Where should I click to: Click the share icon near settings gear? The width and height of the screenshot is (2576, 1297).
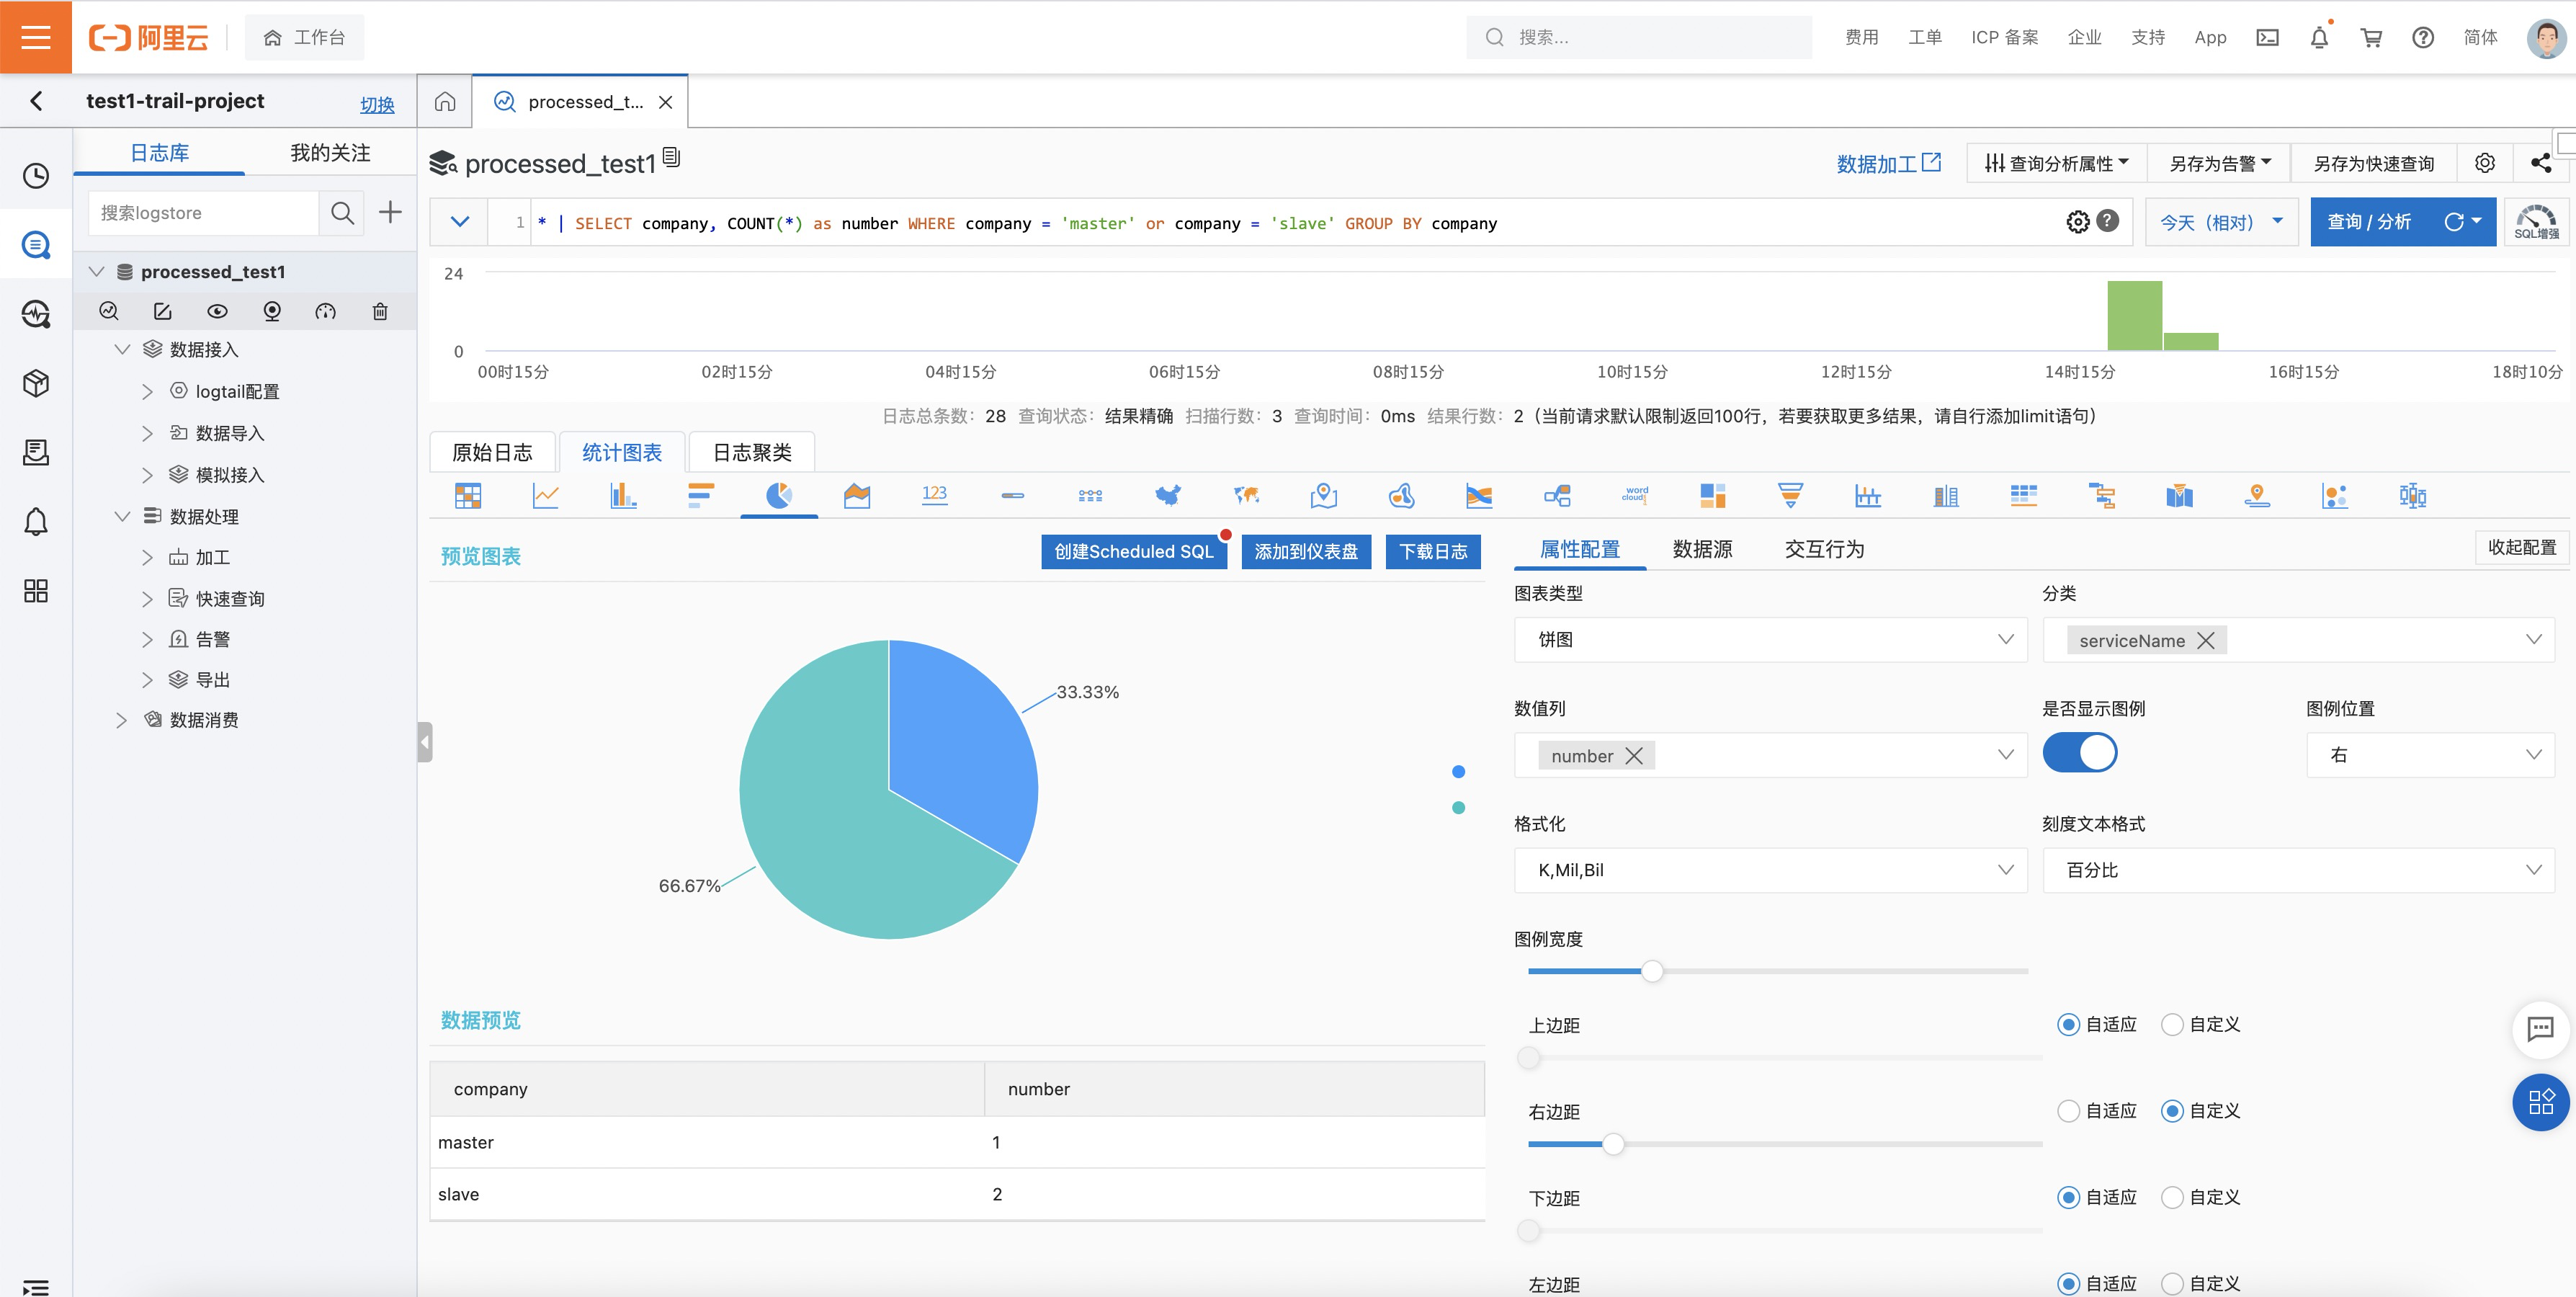[x=2540, y=163]
